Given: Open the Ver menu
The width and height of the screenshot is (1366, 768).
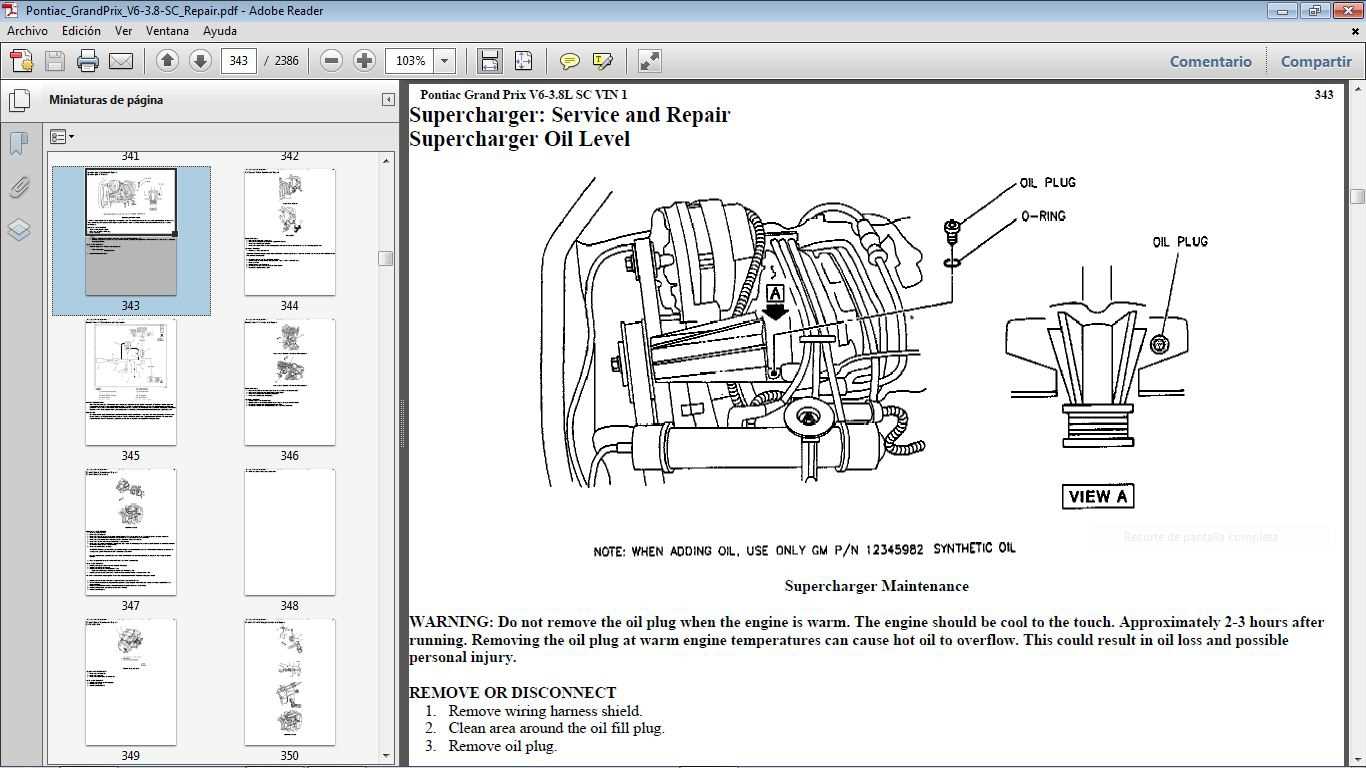Looking at the screenshot, I should point(123,31).
